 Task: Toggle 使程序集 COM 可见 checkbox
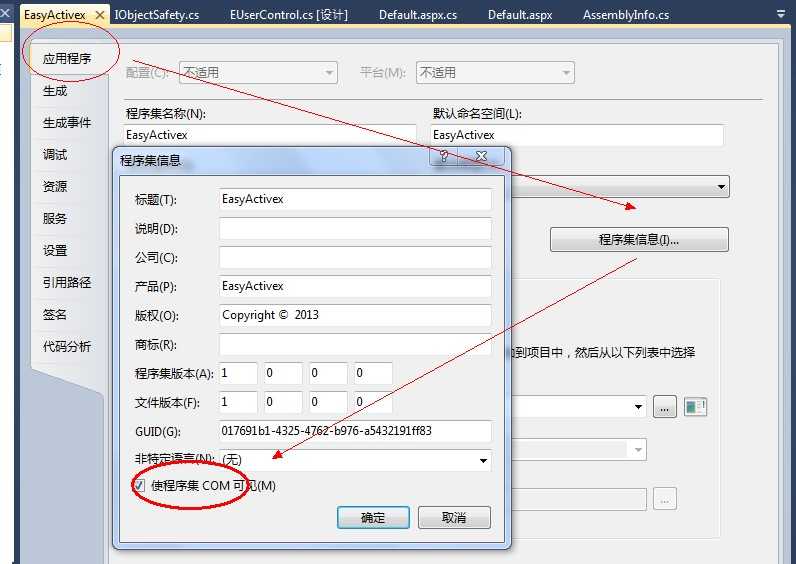coord(139,485)
